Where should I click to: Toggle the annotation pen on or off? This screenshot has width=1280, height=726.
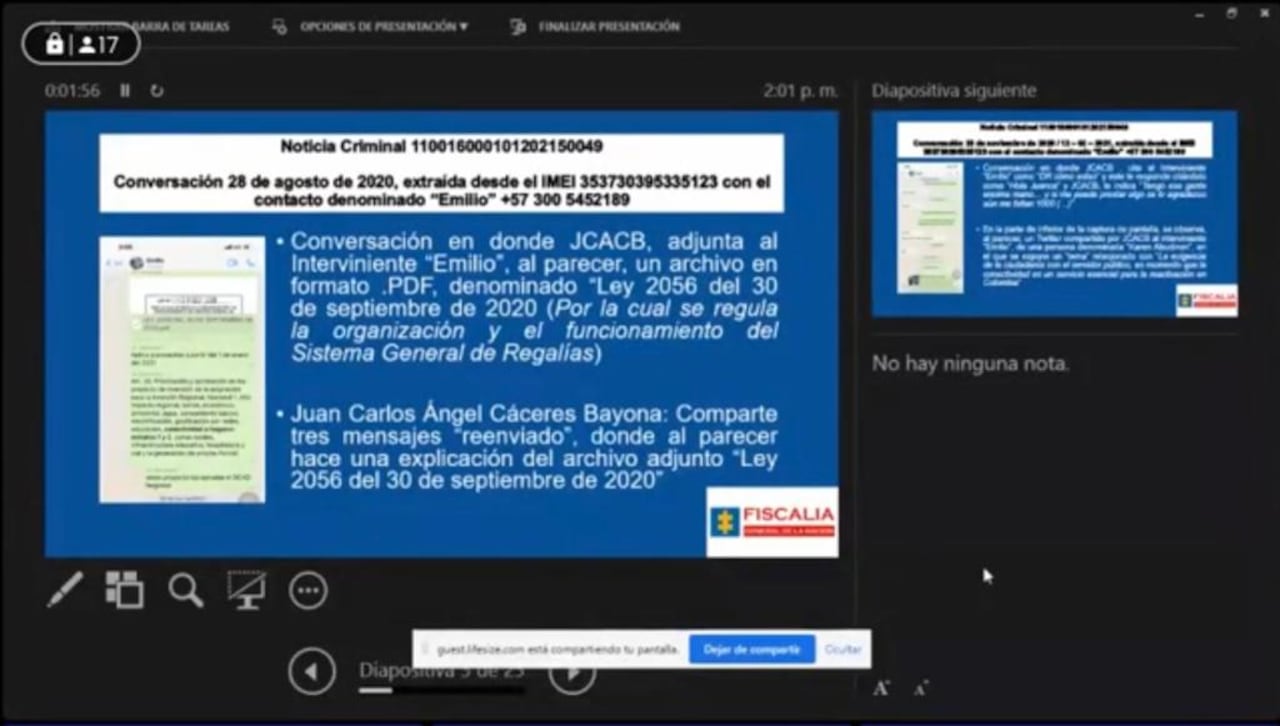pos(65,590)
